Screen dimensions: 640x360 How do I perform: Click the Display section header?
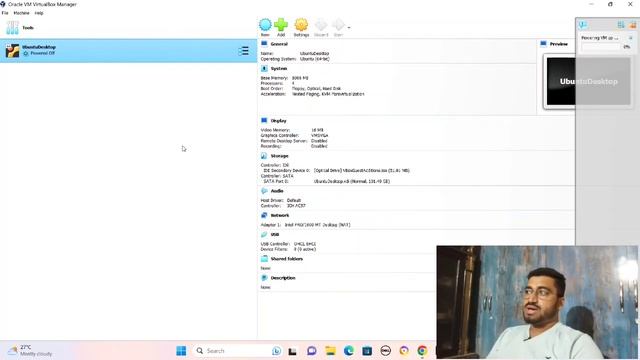(x=278, y=121)
